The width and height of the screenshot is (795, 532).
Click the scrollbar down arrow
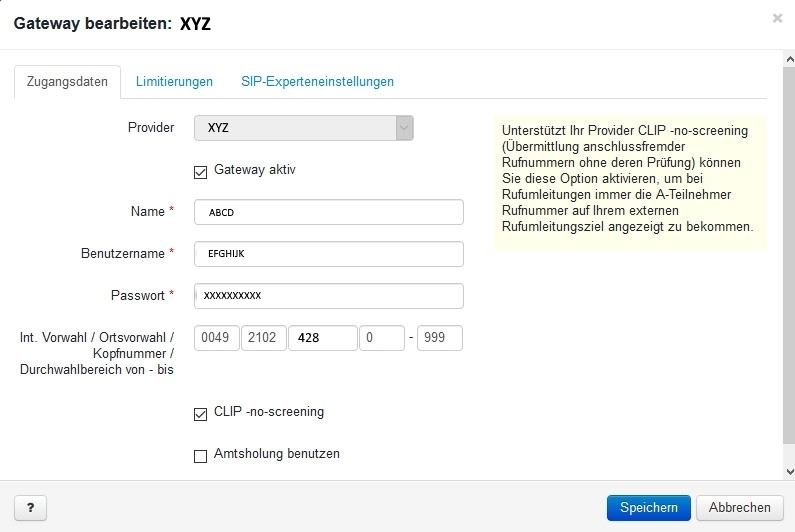coord(789,470)
